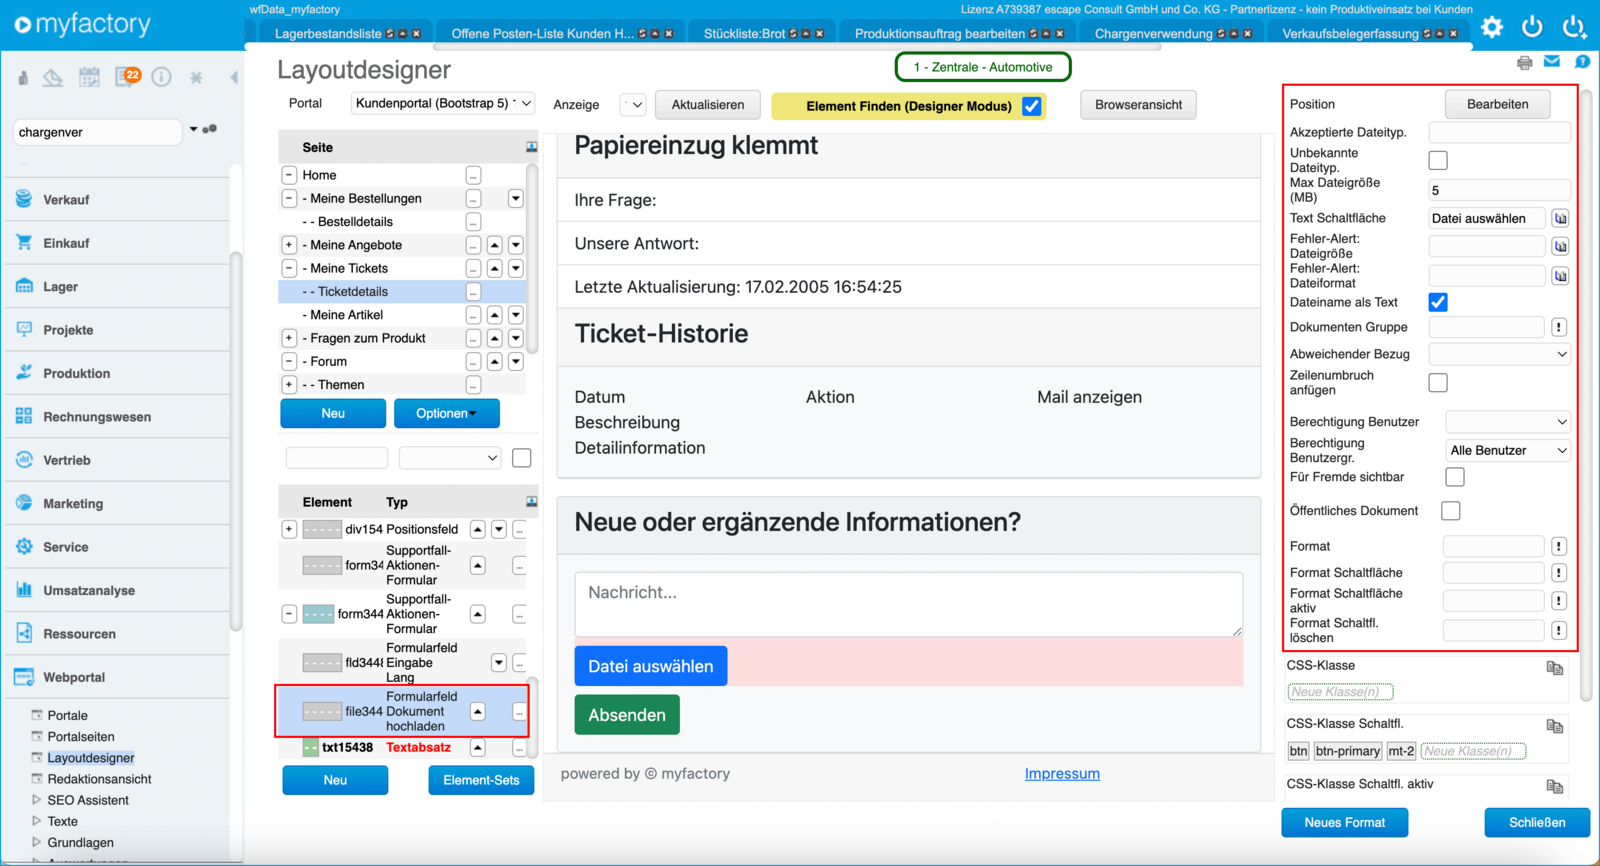The image size is (1600, 866).
Task: Click the printer icon at top right
Action: [x=1524, y=63]
